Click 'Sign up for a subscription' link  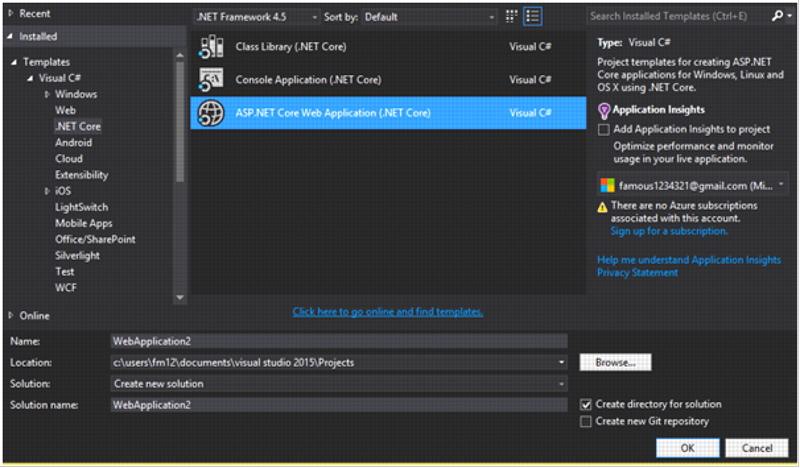tap(669, 231)
